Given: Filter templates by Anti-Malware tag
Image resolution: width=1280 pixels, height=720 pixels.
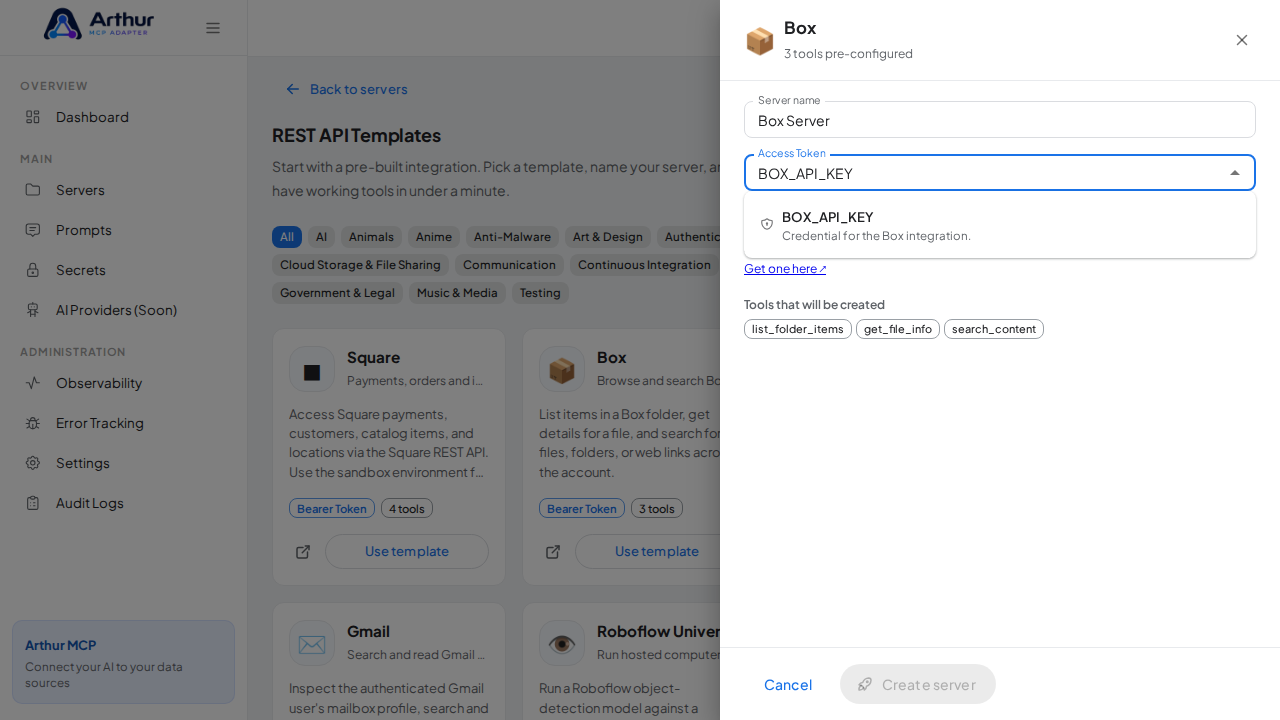Looking at the screenshot, I should tap(512, 237).
